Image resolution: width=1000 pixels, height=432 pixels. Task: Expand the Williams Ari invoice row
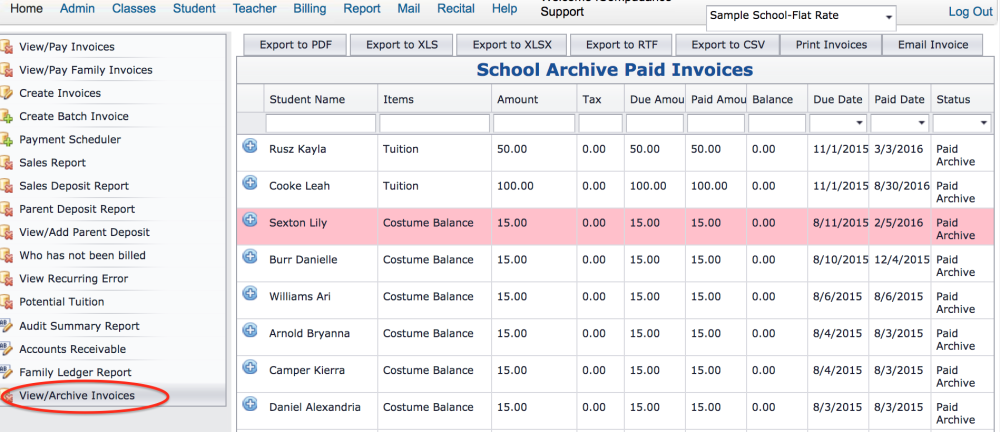[x=250, y=294]
